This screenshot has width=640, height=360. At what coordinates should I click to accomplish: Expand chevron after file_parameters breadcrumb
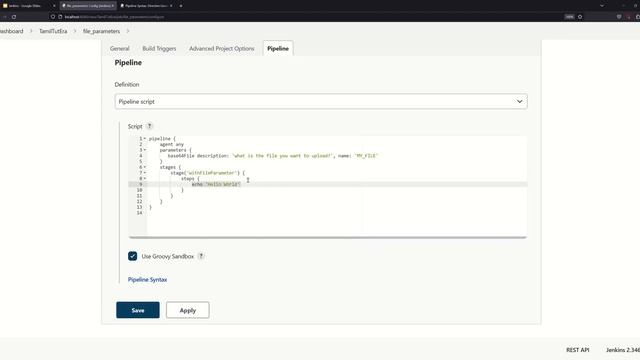[128, 31]
